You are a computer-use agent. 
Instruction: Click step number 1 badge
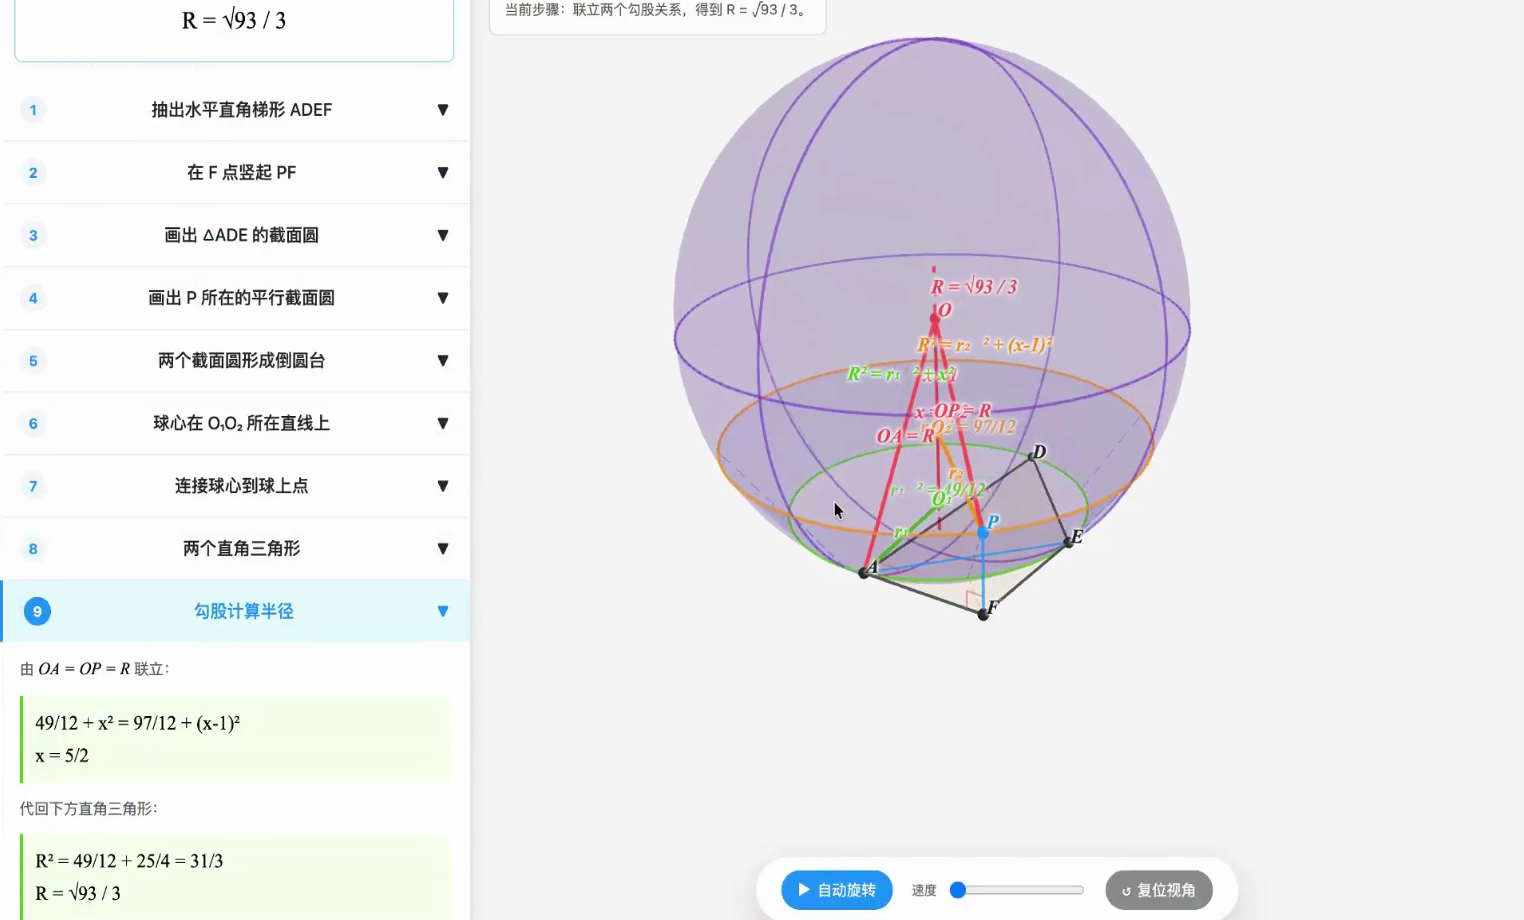coord(33,110)
